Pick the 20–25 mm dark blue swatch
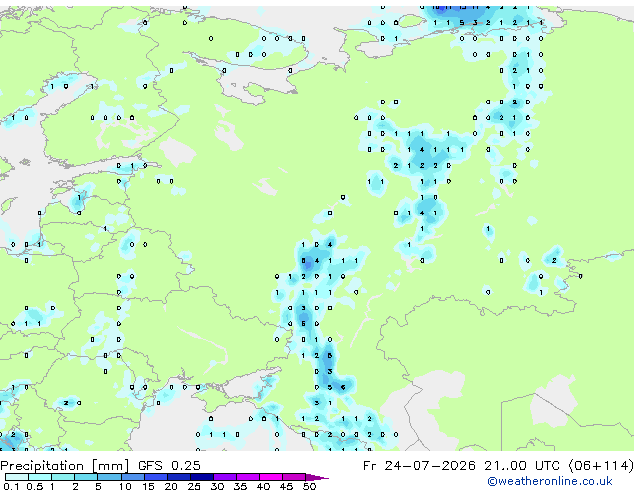Image resolution: width=634 pixels, height=490 pixels. point(178,477)
